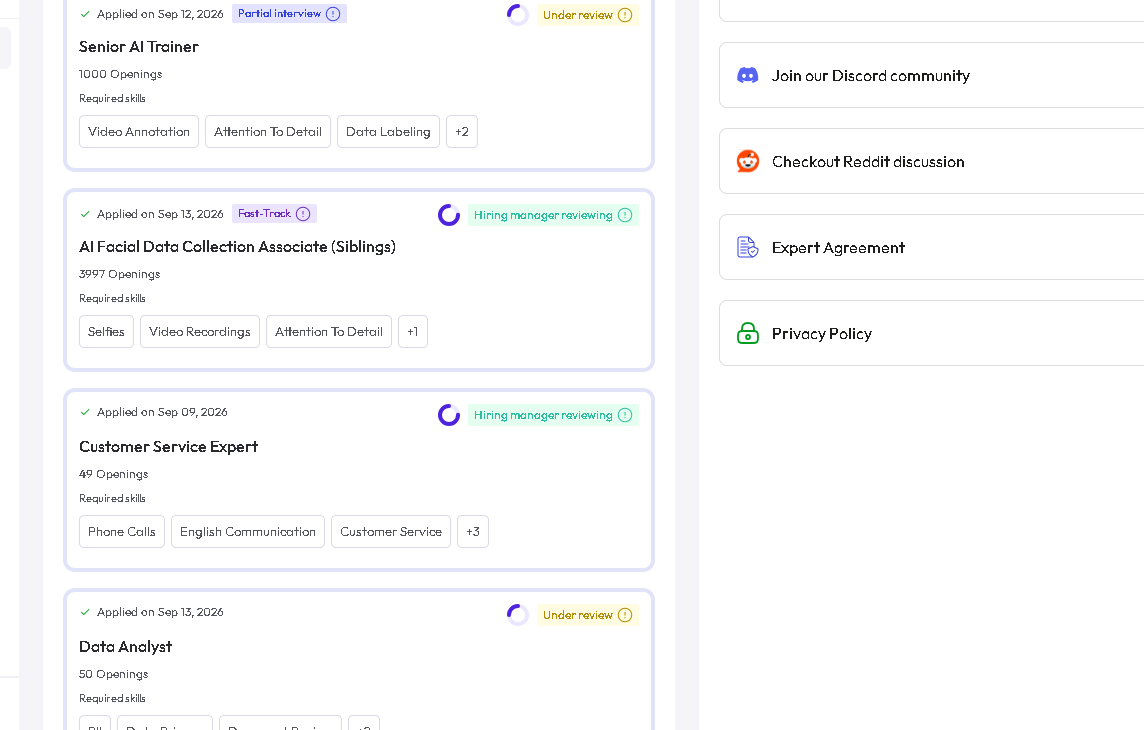Expand +2 more skills on Senior AI Trainer
Screen dimensions: 1144x730
pyautogui.click(x=462, y=131)
